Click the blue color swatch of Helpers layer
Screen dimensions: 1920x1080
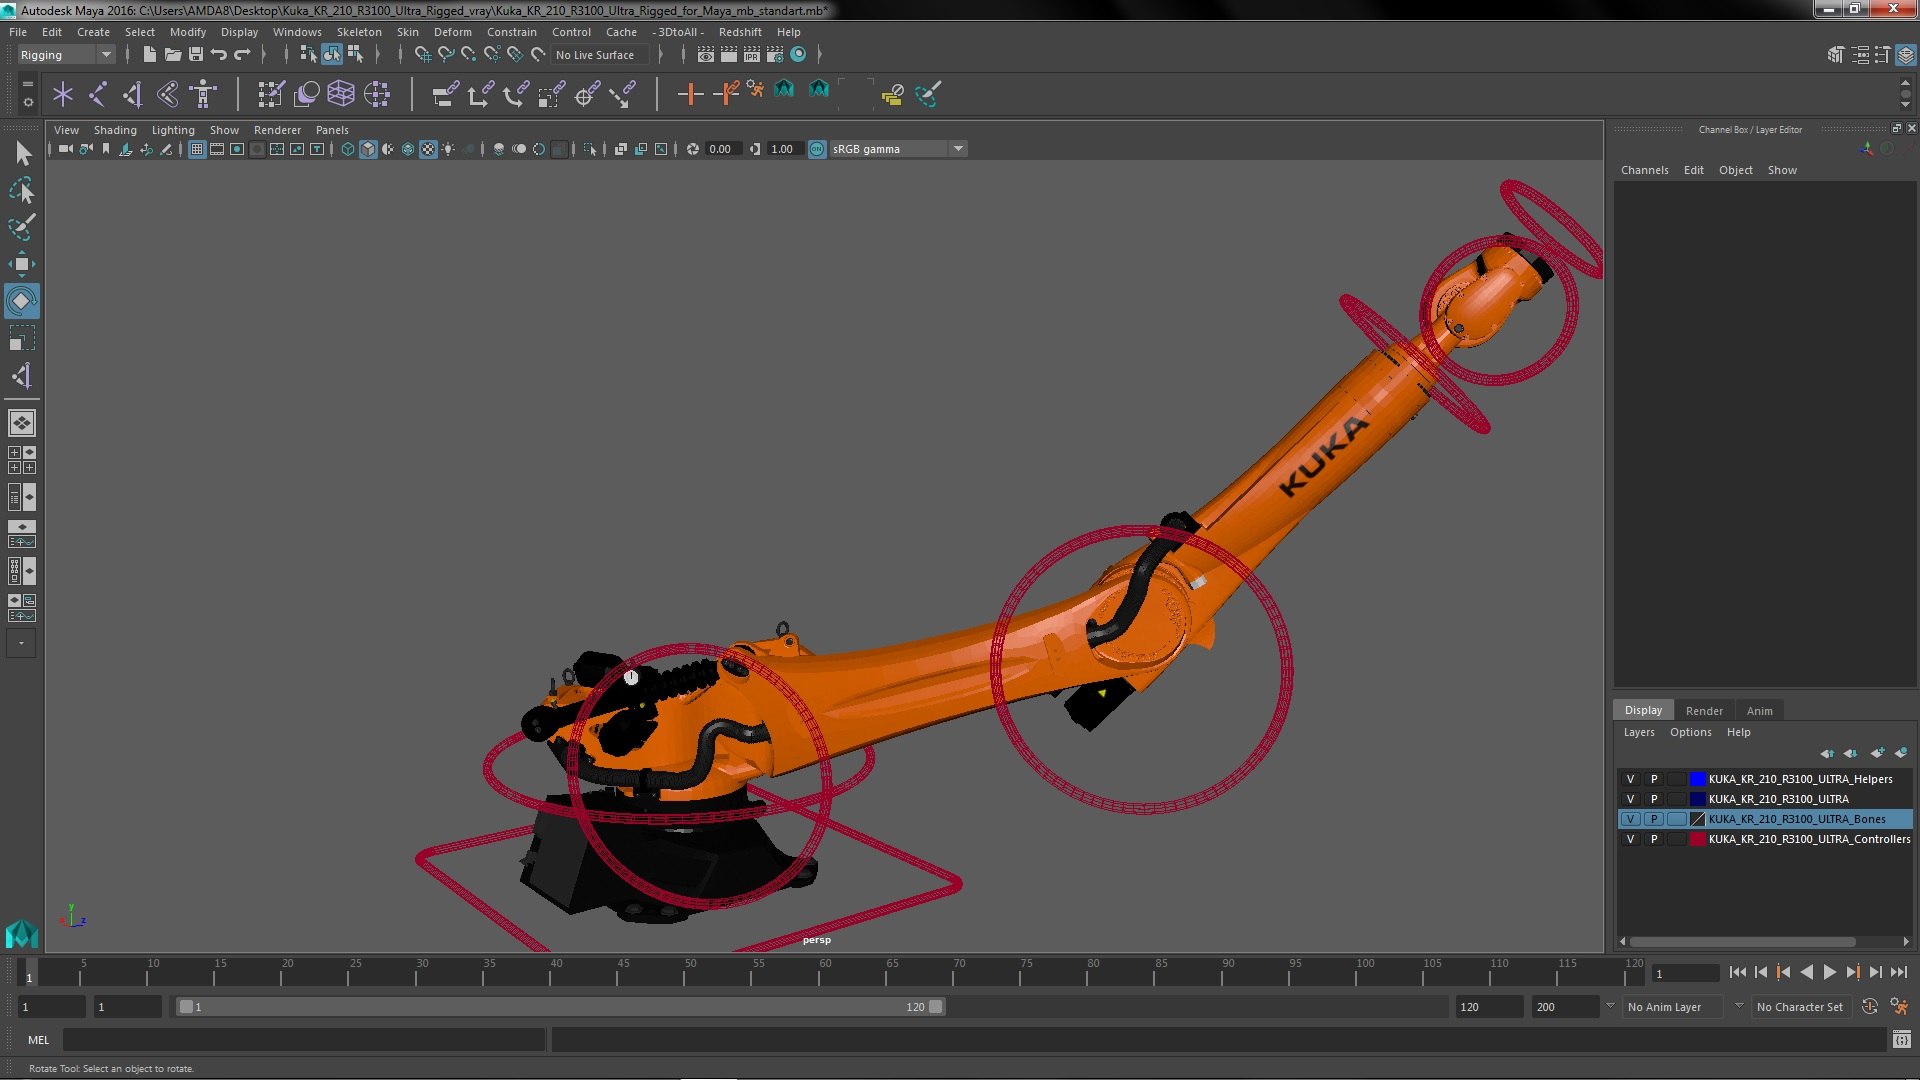point(1697,779)
